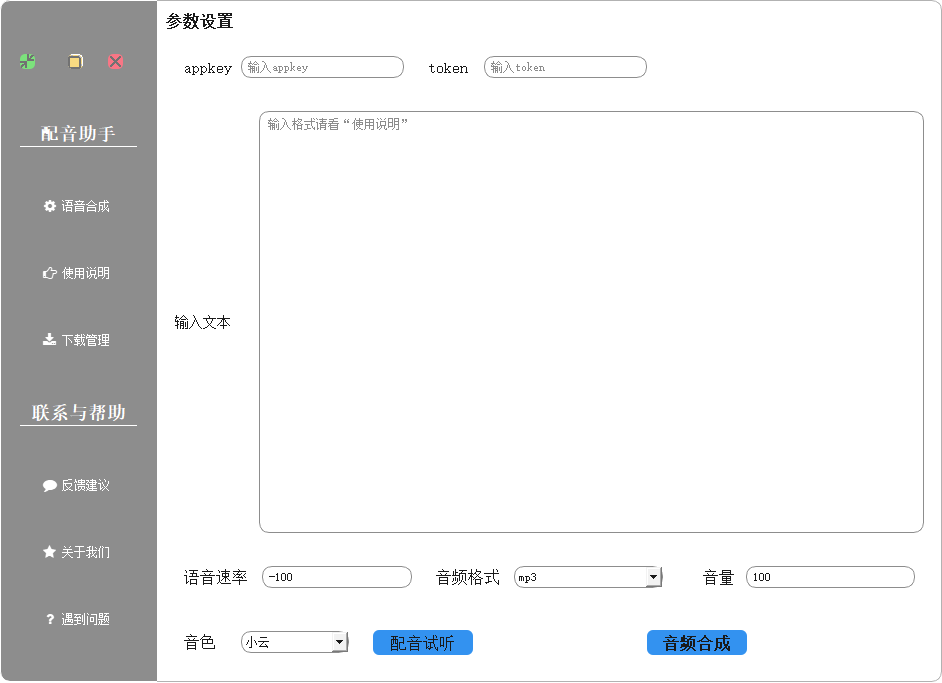
Task: Go to 下载管理 section
Action: pos(76,340)
